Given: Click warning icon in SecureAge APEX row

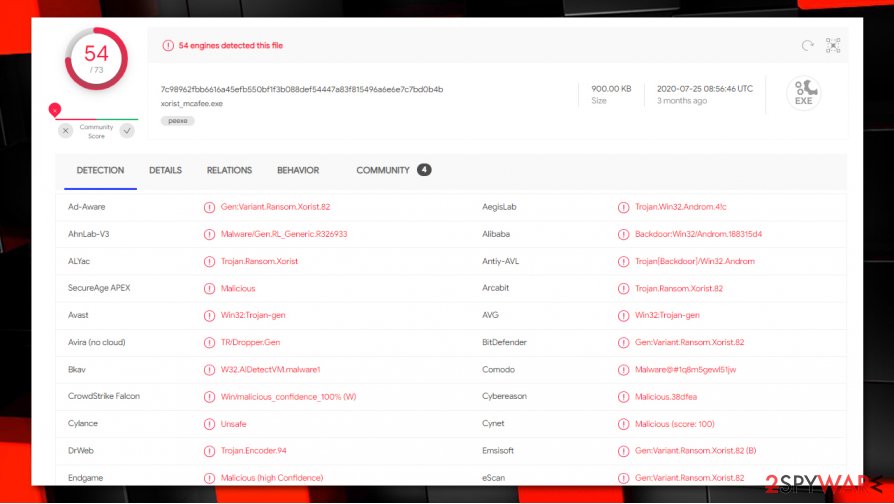Looking at the screenshot, I should 209,288.
